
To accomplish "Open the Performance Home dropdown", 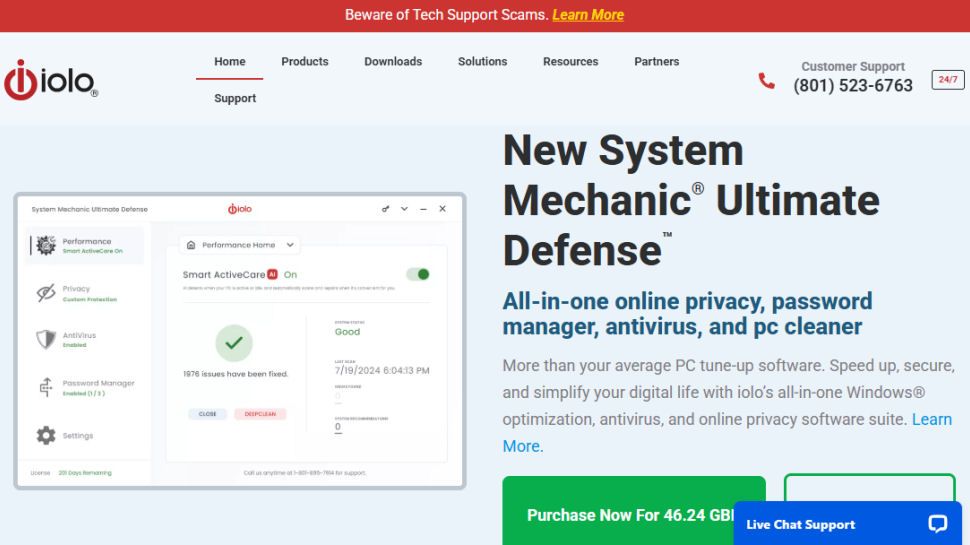I will coord(239,245).
